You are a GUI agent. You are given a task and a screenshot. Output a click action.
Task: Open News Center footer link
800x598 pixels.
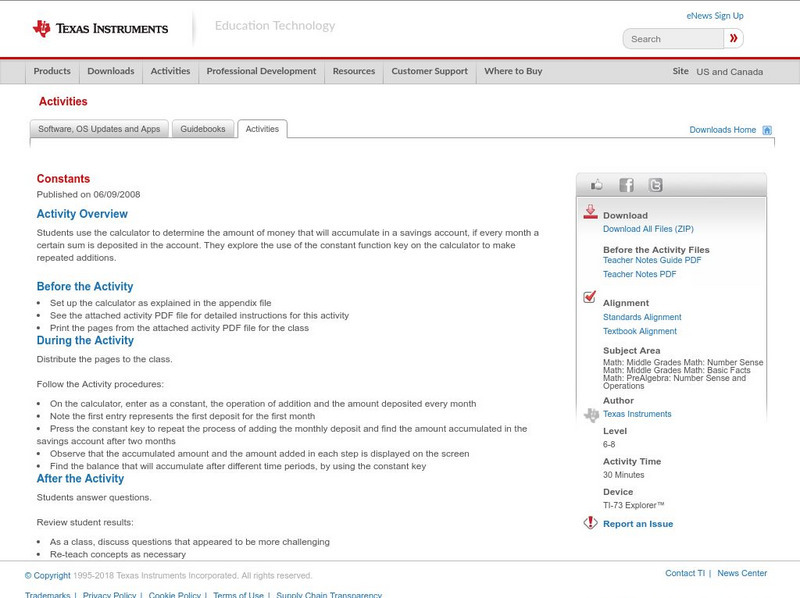[x=742, y=574]
